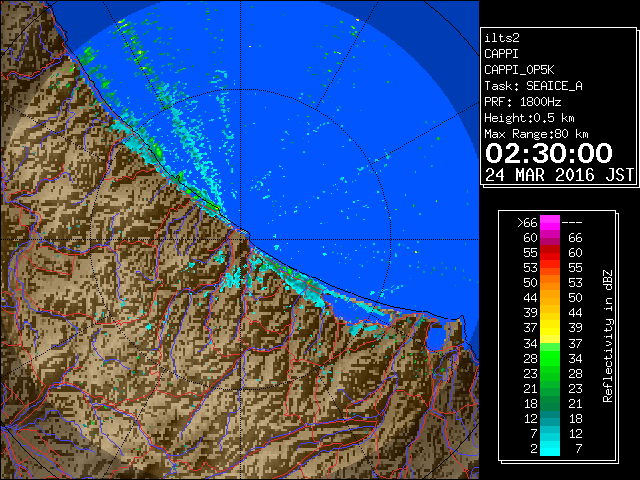Screen dimensions: 640x480
Task: Click the radar site name "ilts2"
Action: coord(502,38)
